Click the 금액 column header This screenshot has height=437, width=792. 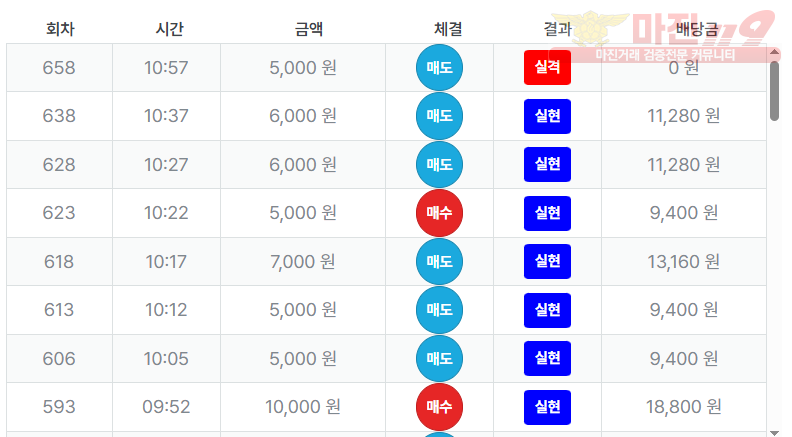coord(309,30)
